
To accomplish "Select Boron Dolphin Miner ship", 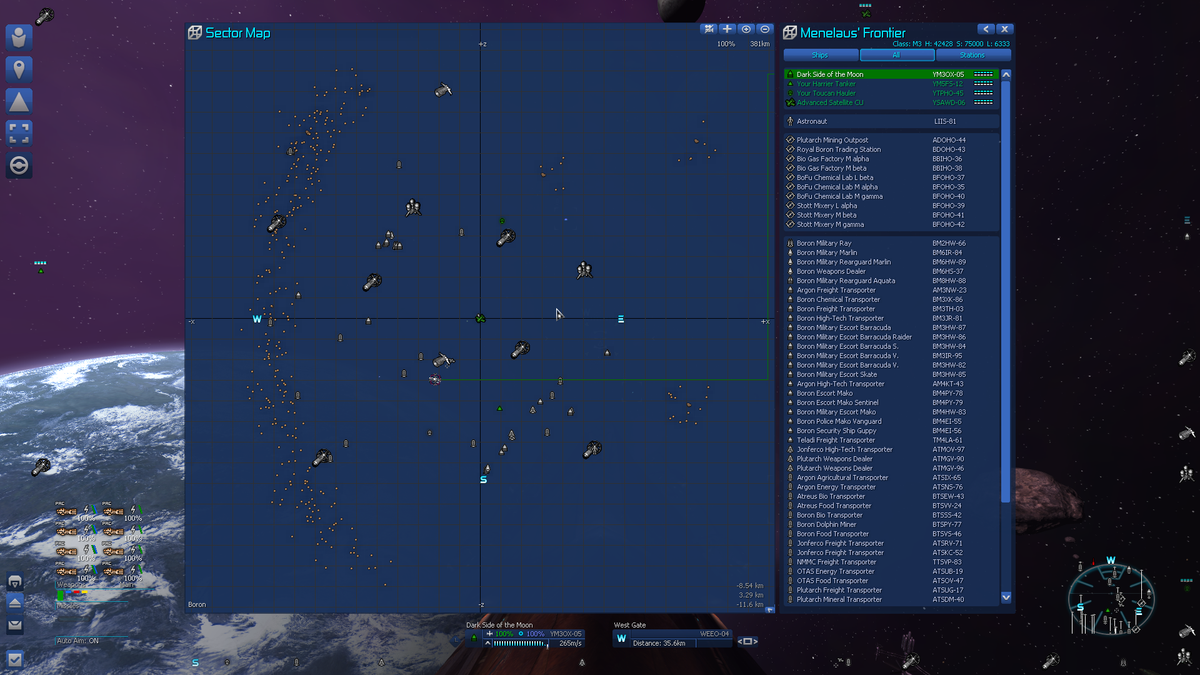I will pyautogui.click(x=892, y=525).
